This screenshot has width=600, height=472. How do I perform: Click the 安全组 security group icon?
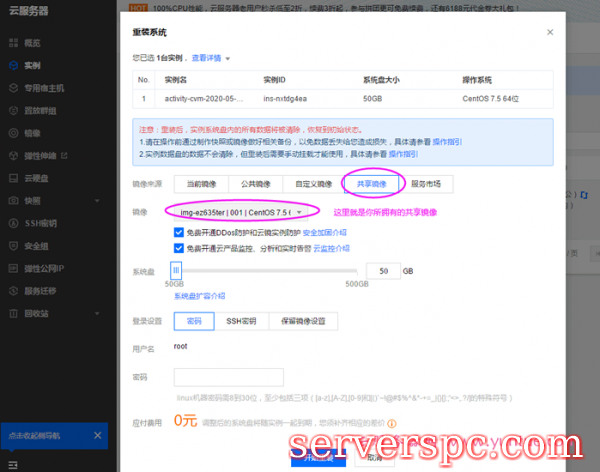click(13, 245)
